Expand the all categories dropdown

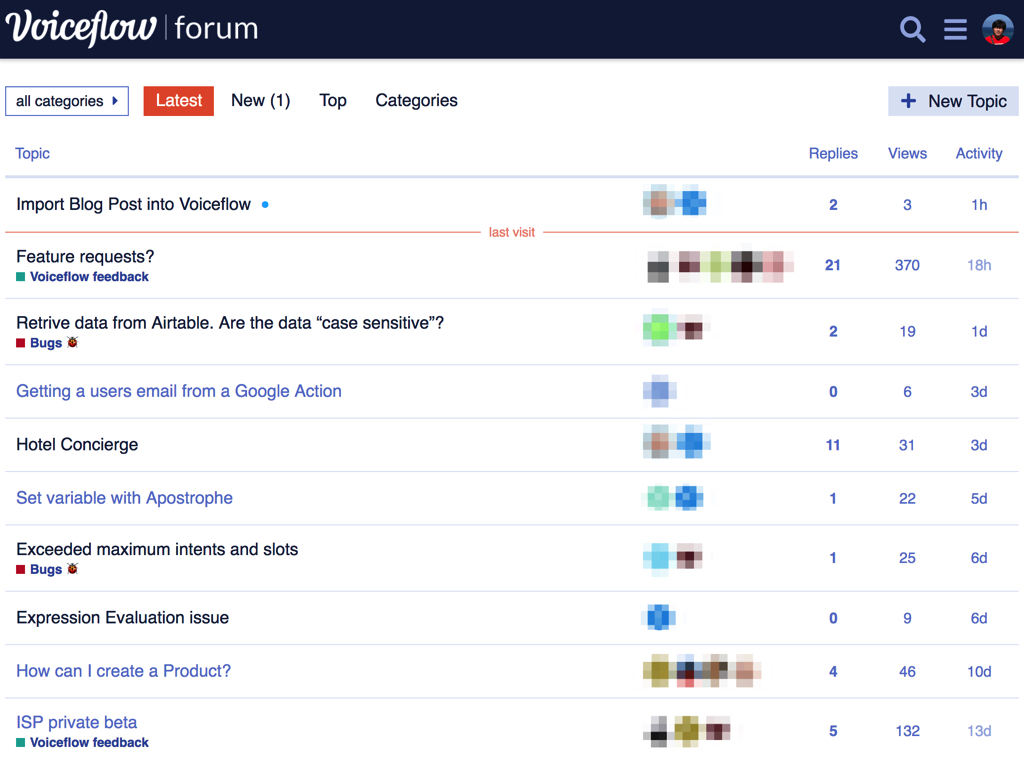pos(67,101)
